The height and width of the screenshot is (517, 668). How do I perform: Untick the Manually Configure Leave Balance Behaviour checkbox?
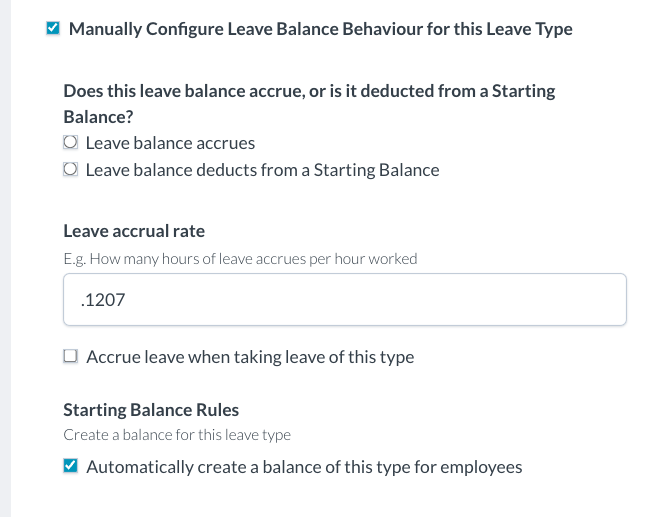53,29
